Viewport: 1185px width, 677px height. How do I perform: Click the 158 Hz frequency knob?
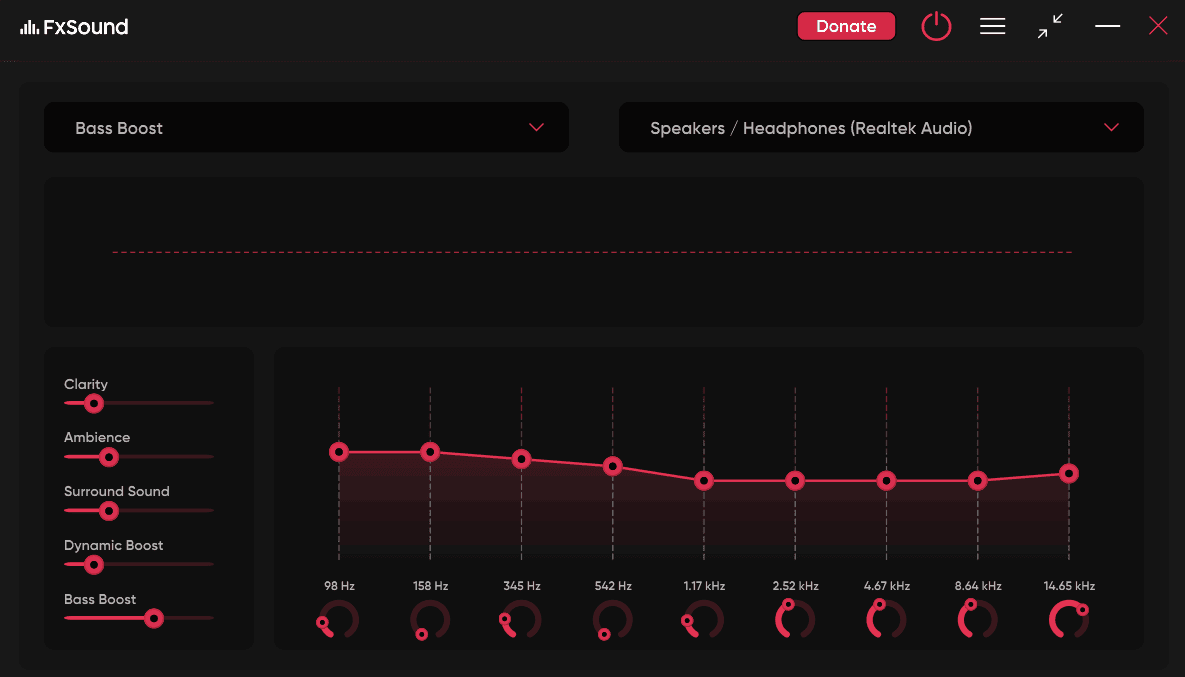pyautogui.click(x=430, y=620)
